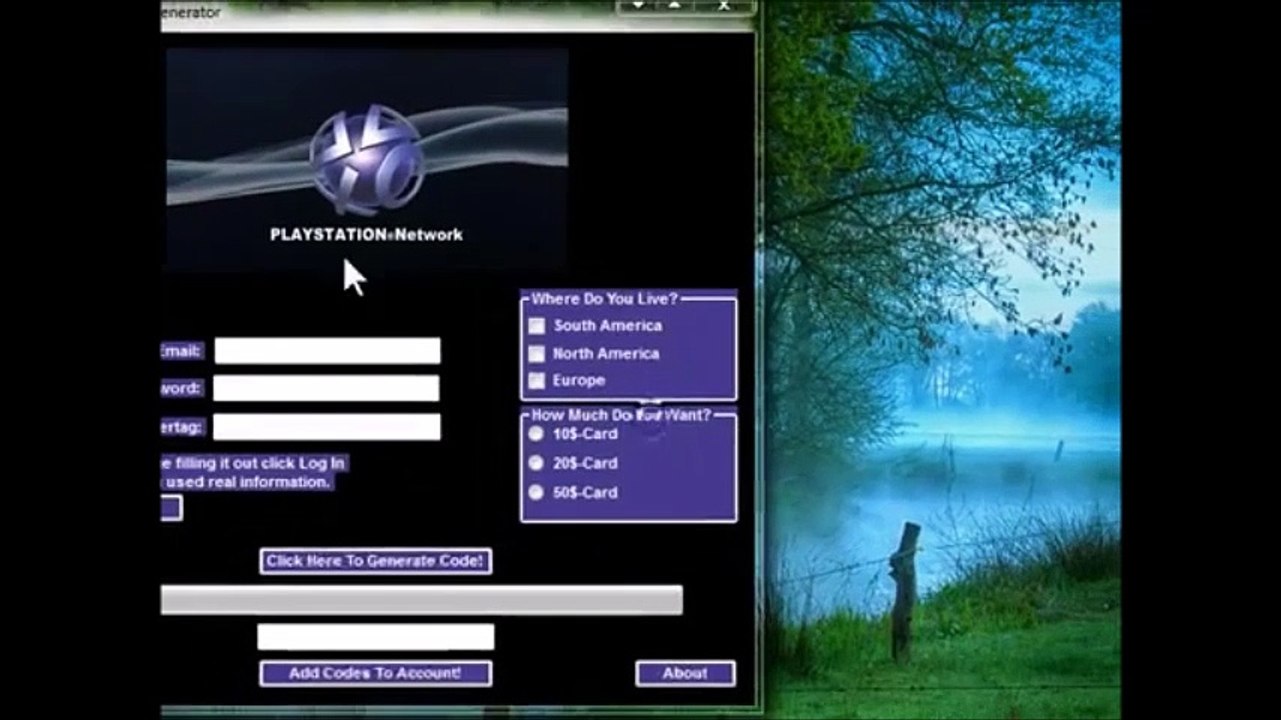Image resolution: width=1281 pixels, height=720 pixels.
Task: Focus the Password input field
Action: pyautogui.click(x=326, y=388)
